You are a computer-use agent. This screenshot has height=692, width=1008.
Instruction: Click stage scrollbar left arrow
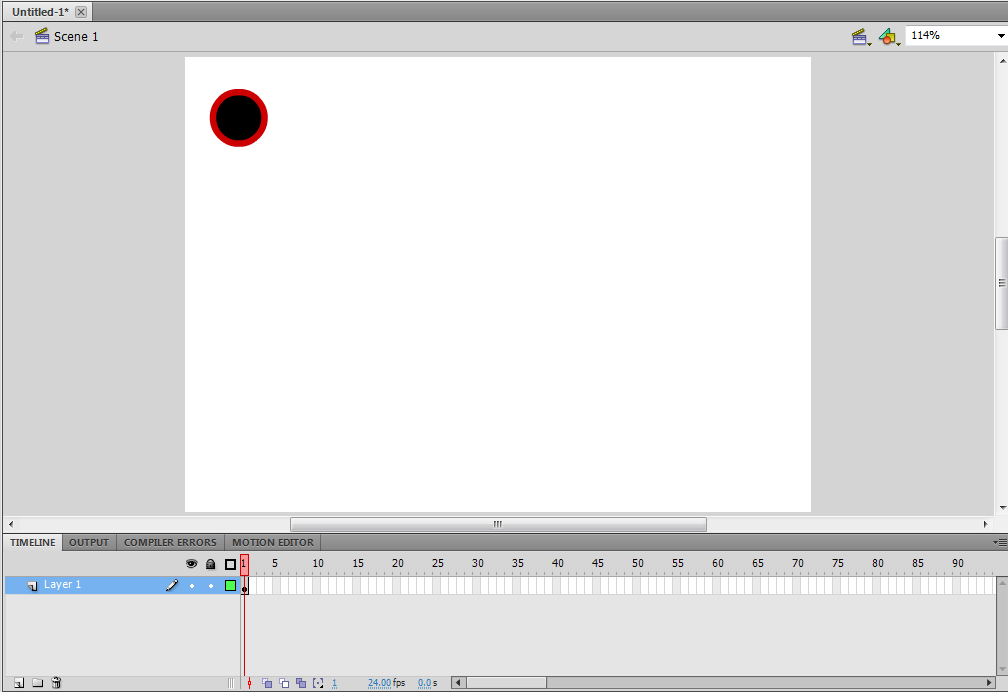pos(11,524)
